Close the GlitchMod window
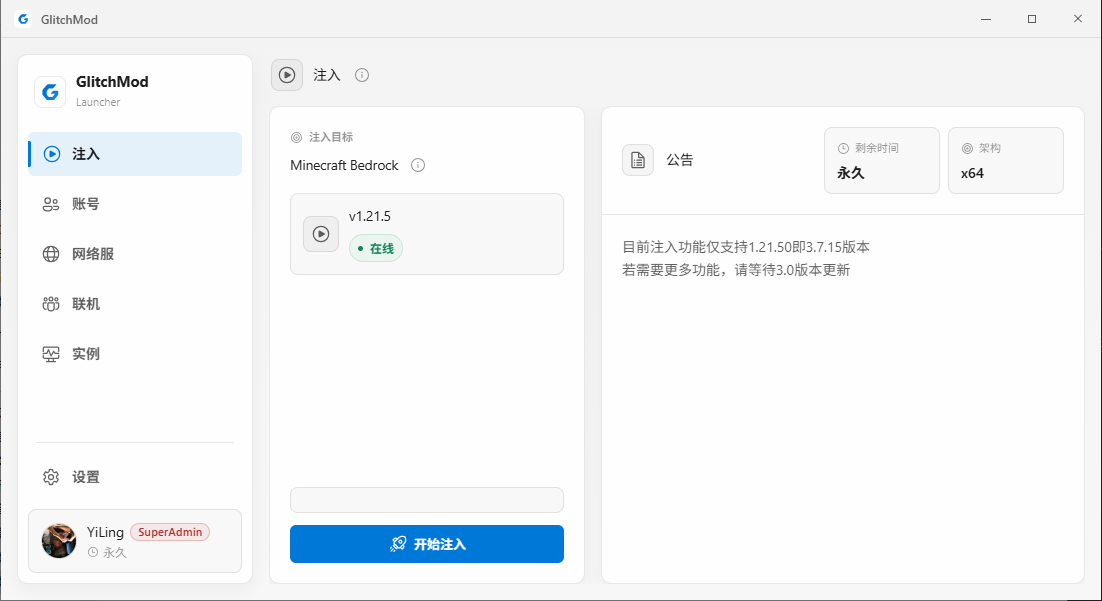Viewport: 1102px width, 601px height. coord(1077,19)
